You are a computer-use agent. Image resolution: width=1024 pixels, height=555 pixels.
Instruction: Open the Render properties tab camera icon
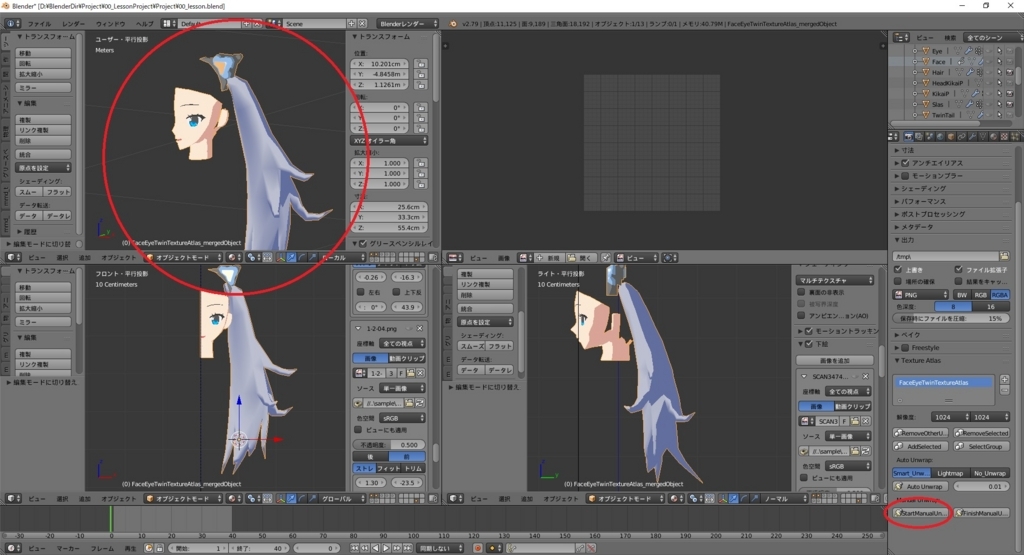909,136
